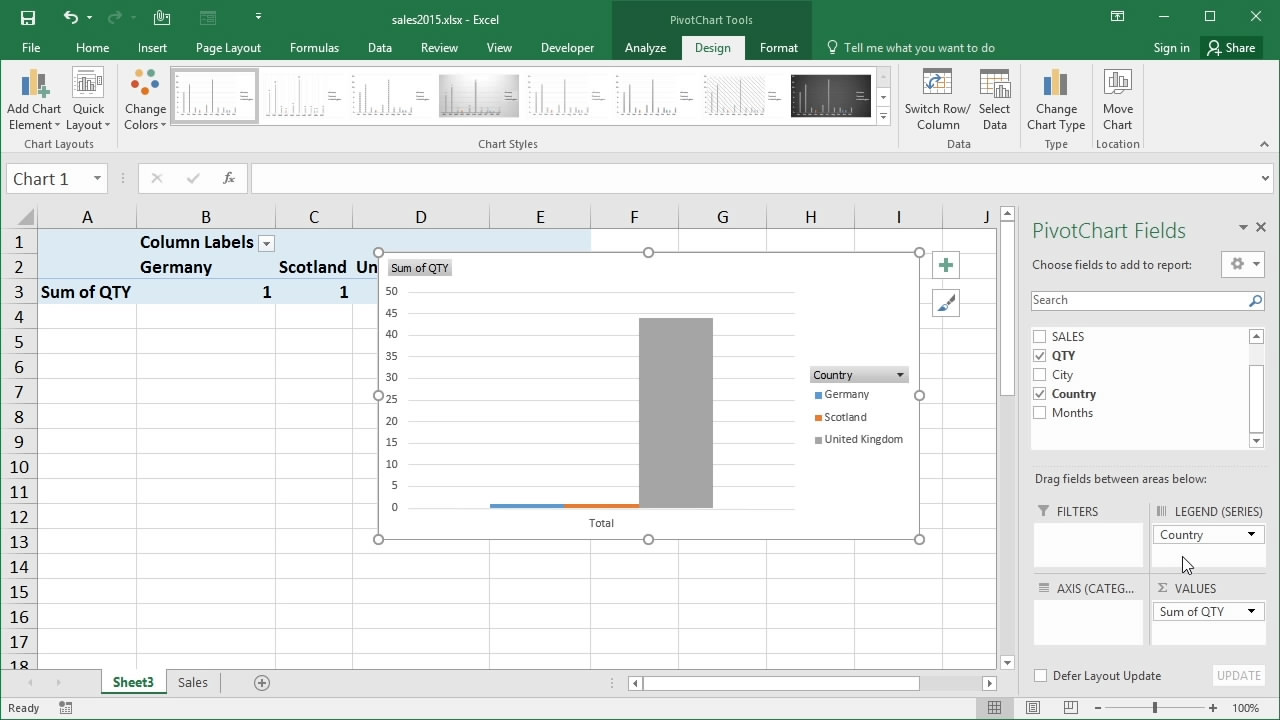Viewport: 1280px width, 720px height.
Task: Check the SALES field checkbox
Action: tap(1040, 337)
